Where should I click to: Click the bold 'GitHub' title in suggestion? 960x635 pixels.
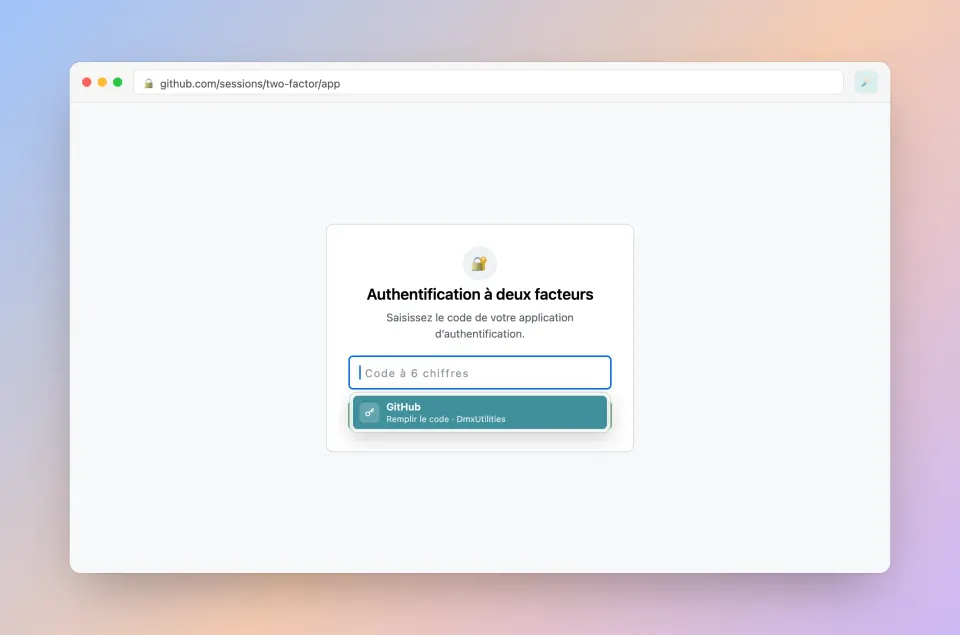click(x=403, y=407)
